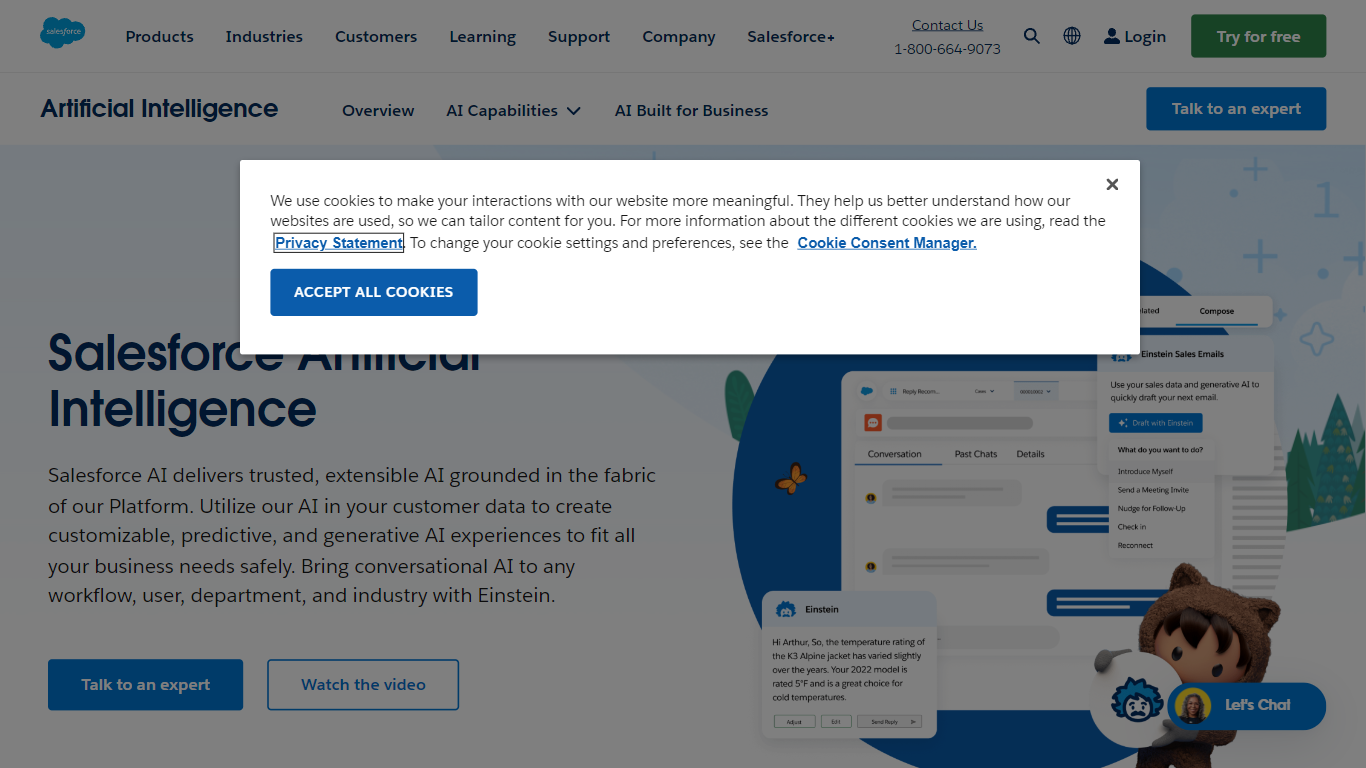Close the cookie banner with X
The width and height of the screenshot is (1366, 768).
[x=1112, y=184]
